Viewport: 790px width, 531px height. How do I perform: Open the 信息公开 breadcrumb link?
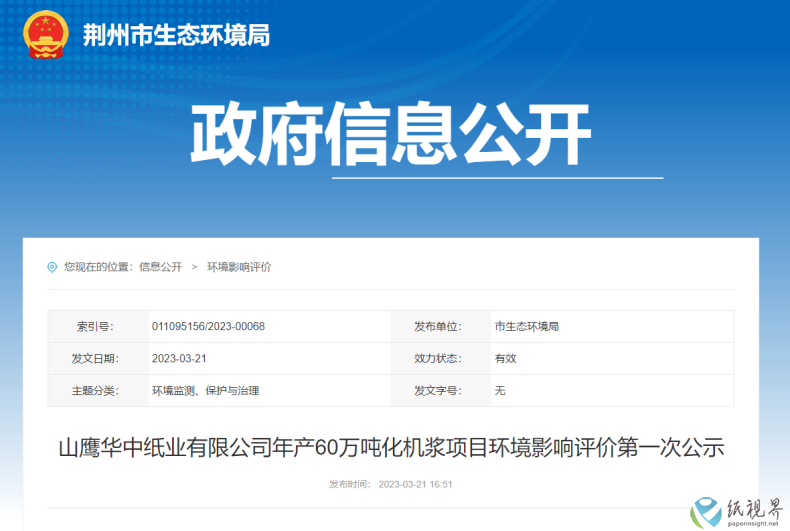pos(161,267)
